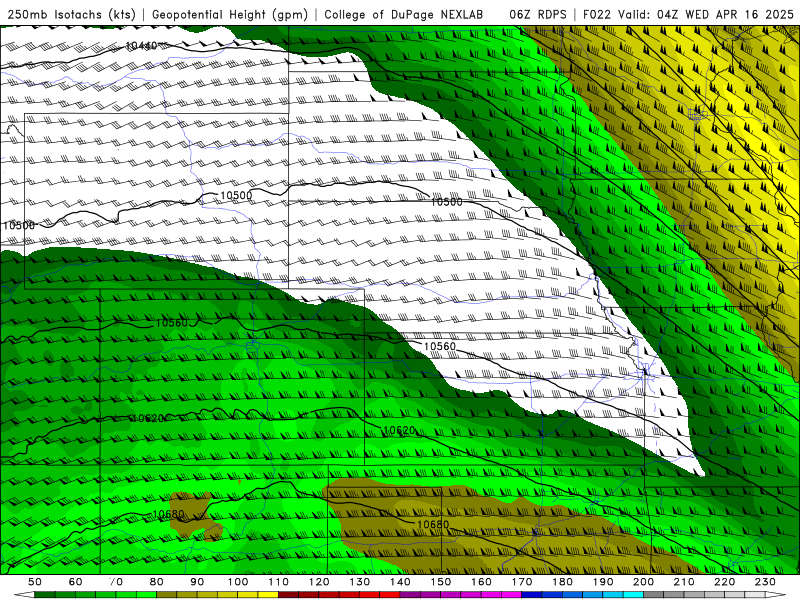Click the 10680 label inside the olive shading
800x600 pixels.
point(433,524)
